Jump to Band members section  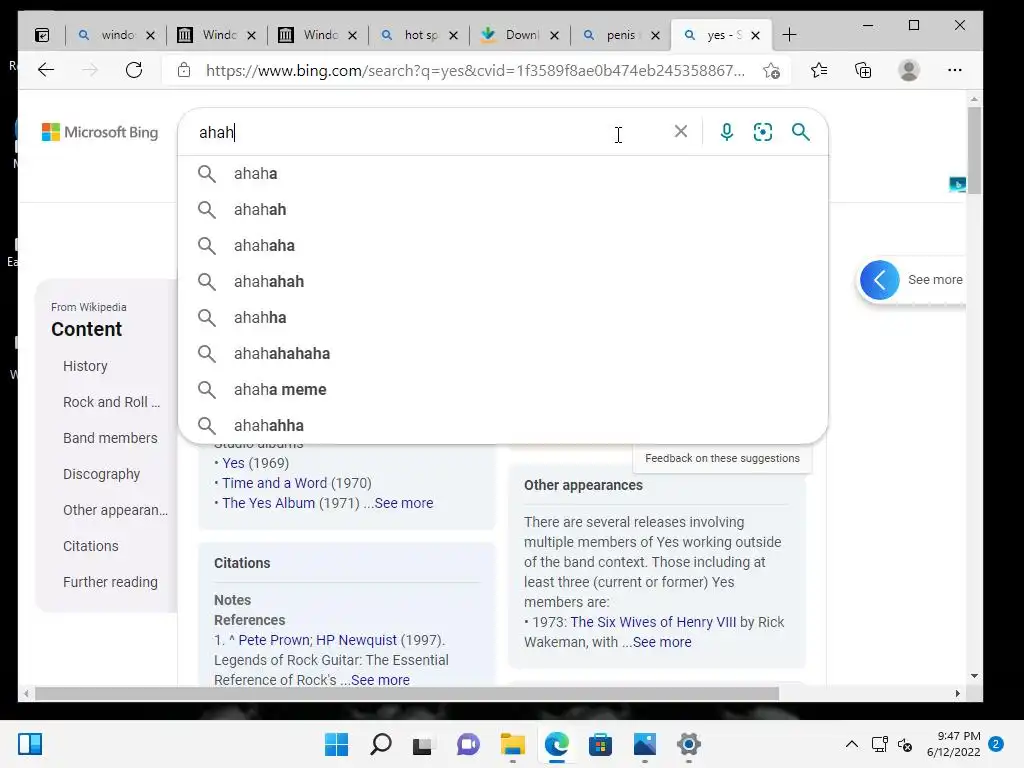coord(110,438)
